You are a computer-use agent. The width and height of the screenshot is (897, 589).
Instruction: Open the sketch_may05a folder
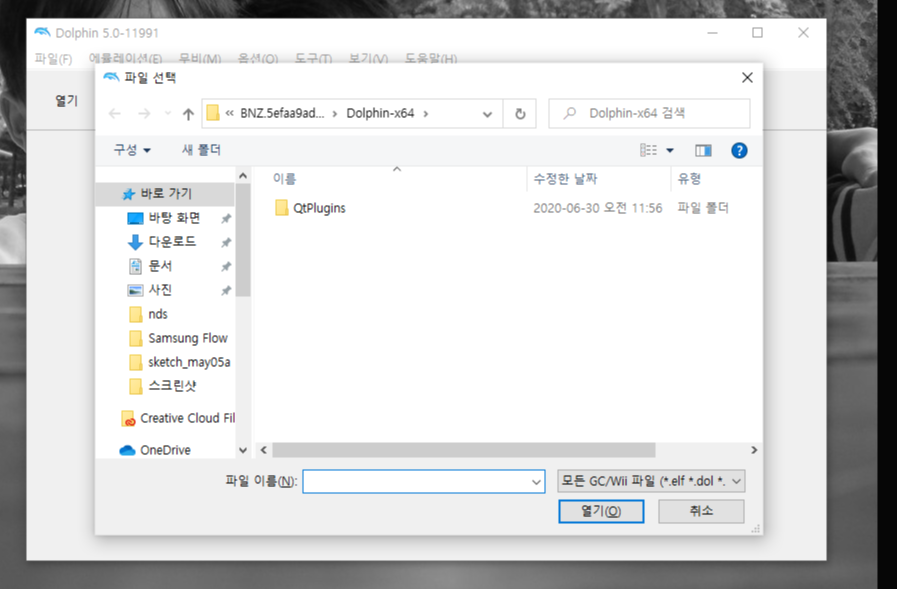coord(180,362)
